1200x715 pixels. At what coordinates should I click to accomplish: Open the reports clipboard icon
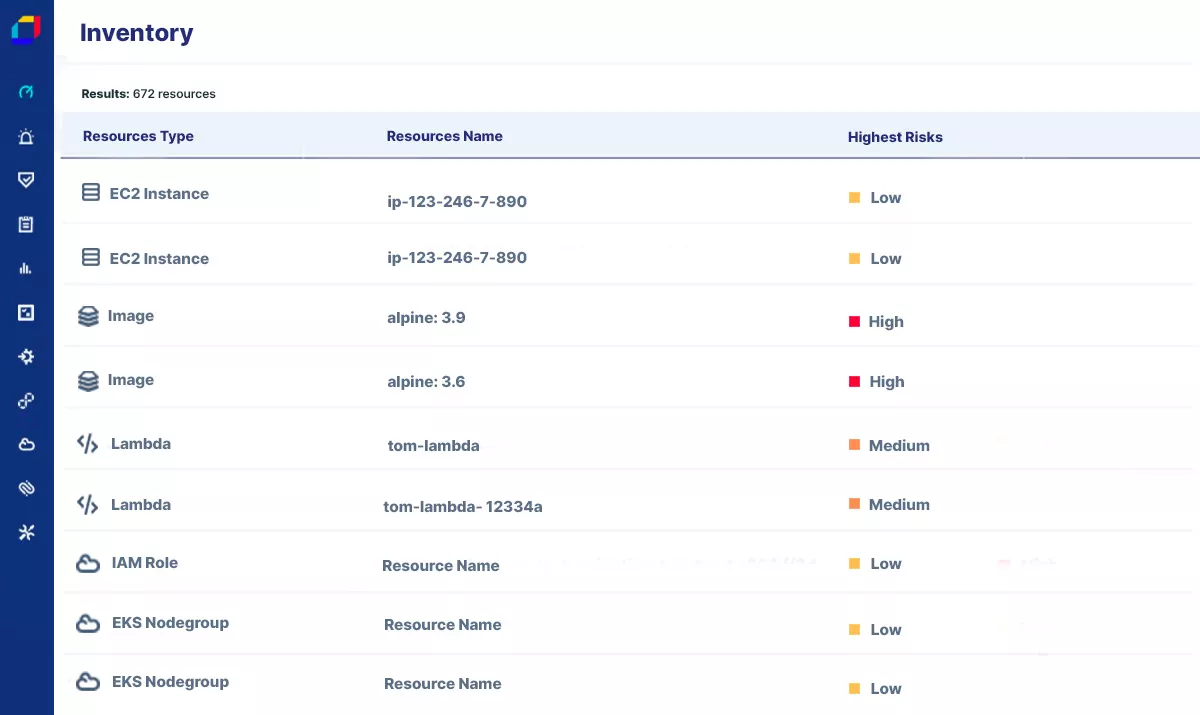pyautogui.click(x=25, y=224)
